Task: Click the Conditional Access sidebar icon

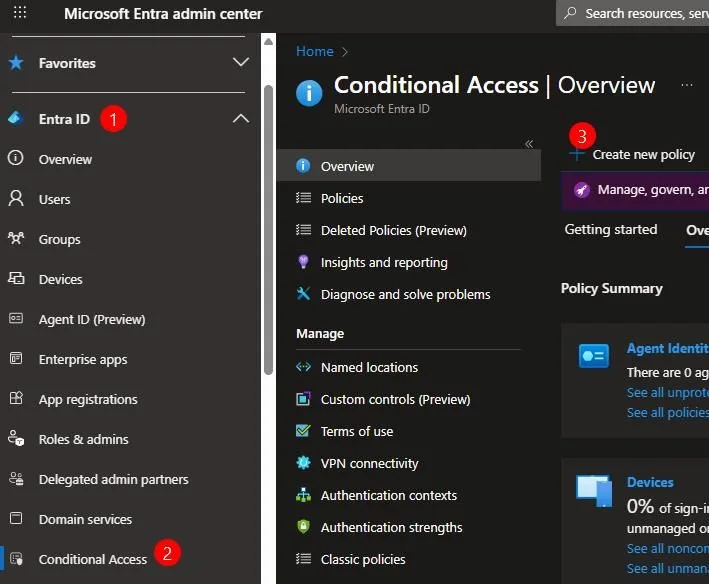Action: pos(16,559)
